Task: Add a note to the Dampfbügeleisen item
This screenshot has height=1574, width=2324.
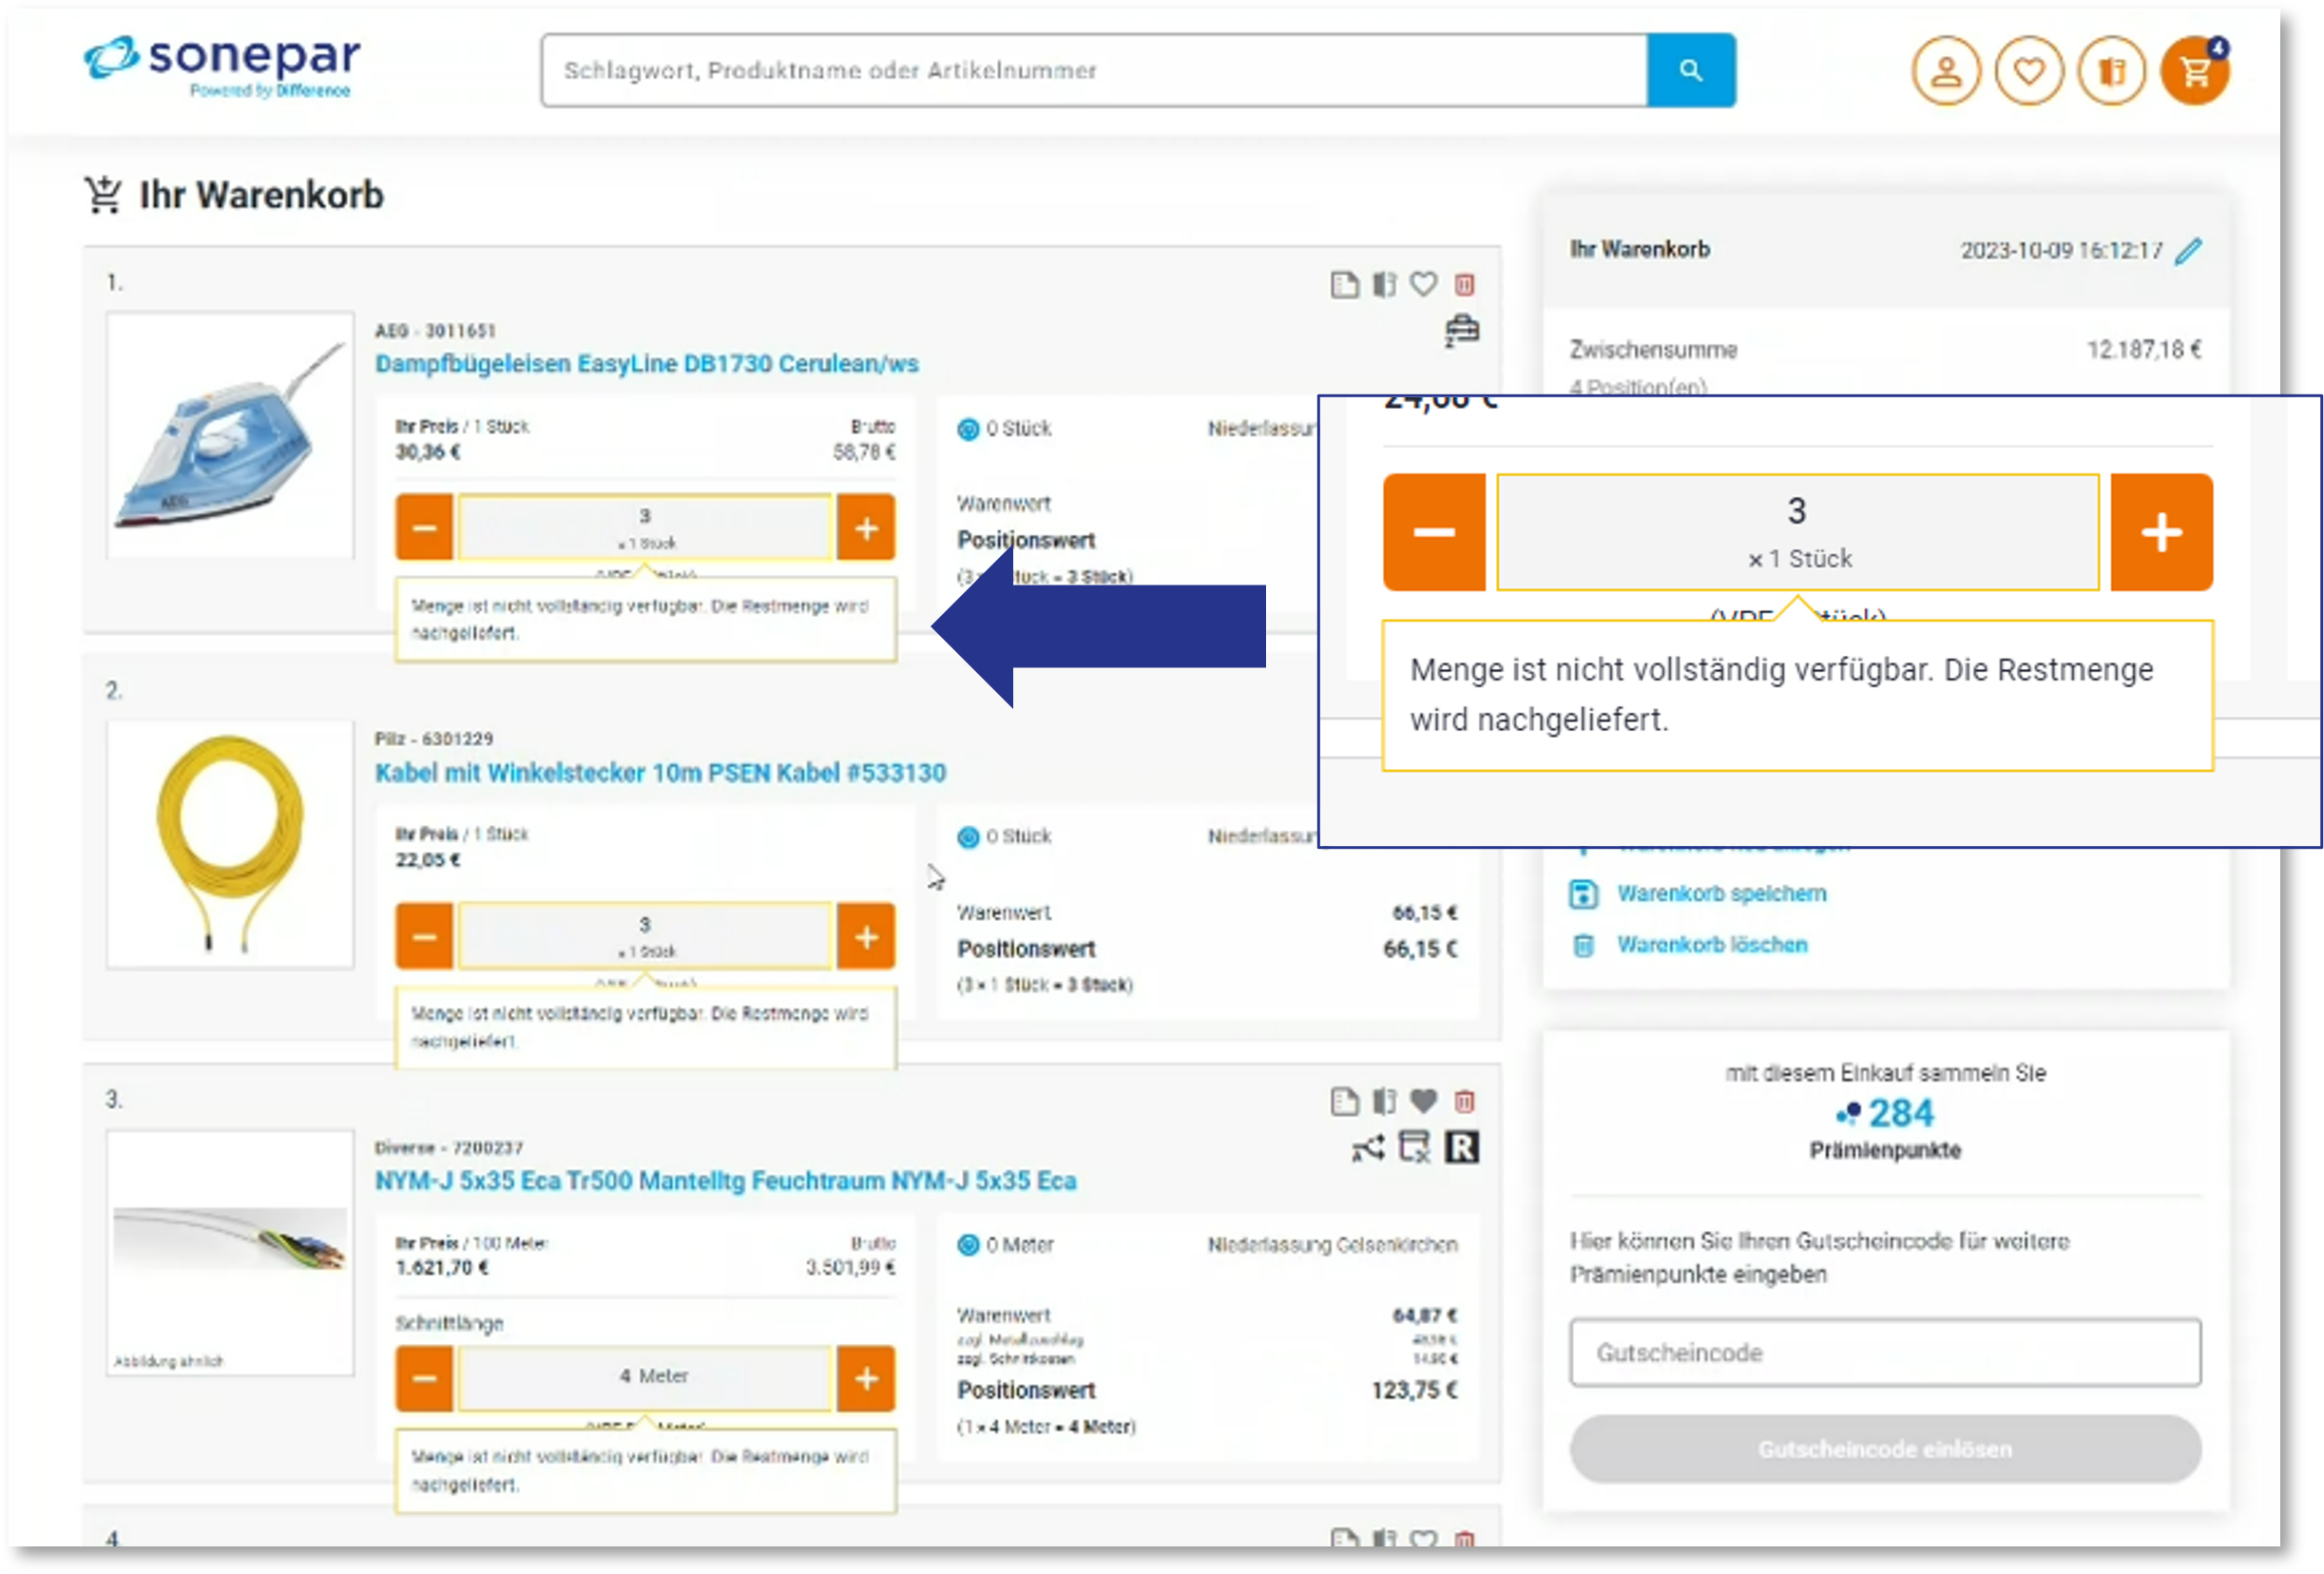Action: pos(1344,285)
